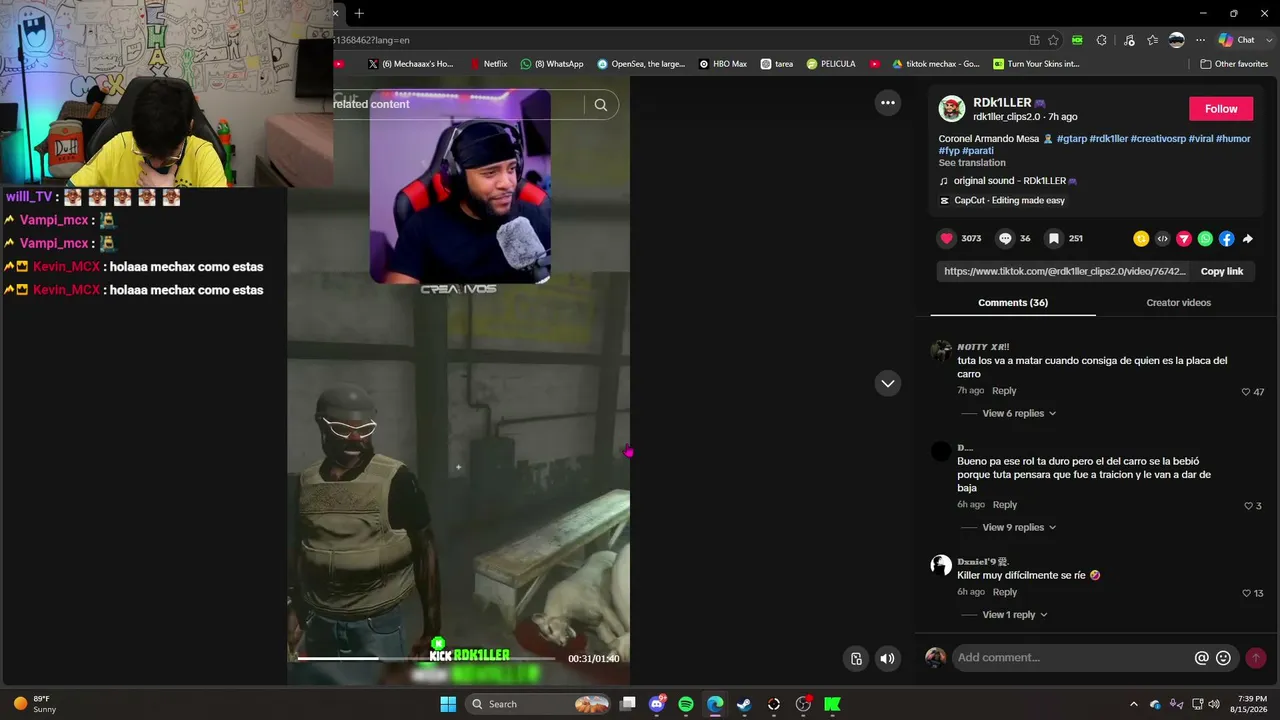Open the WhatsApp bookmark
The image size is (1280, 720).
[552, 64]
